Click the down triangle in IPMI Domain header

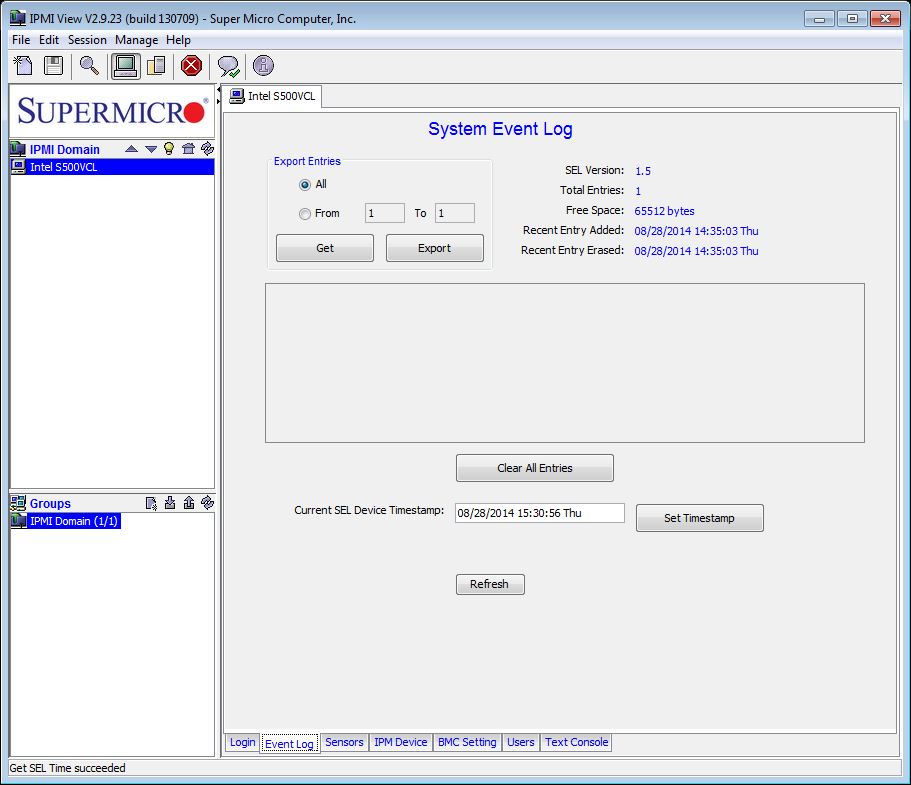(151, 149)
